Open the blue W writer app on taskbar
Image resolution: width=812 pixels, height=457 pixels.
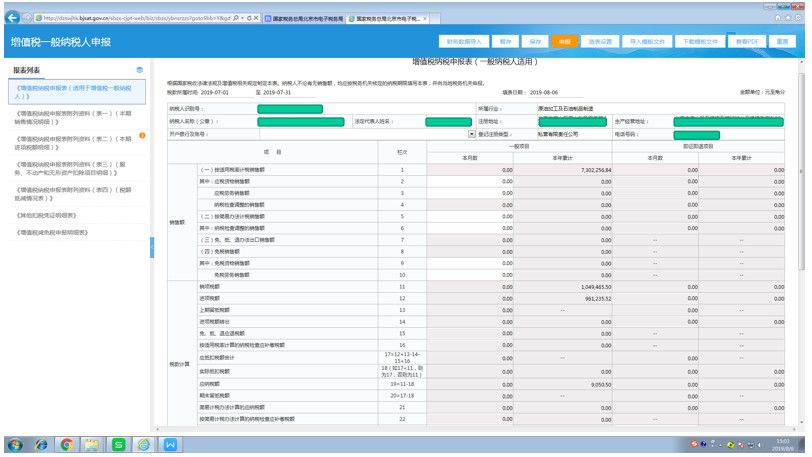click(170, 445)
